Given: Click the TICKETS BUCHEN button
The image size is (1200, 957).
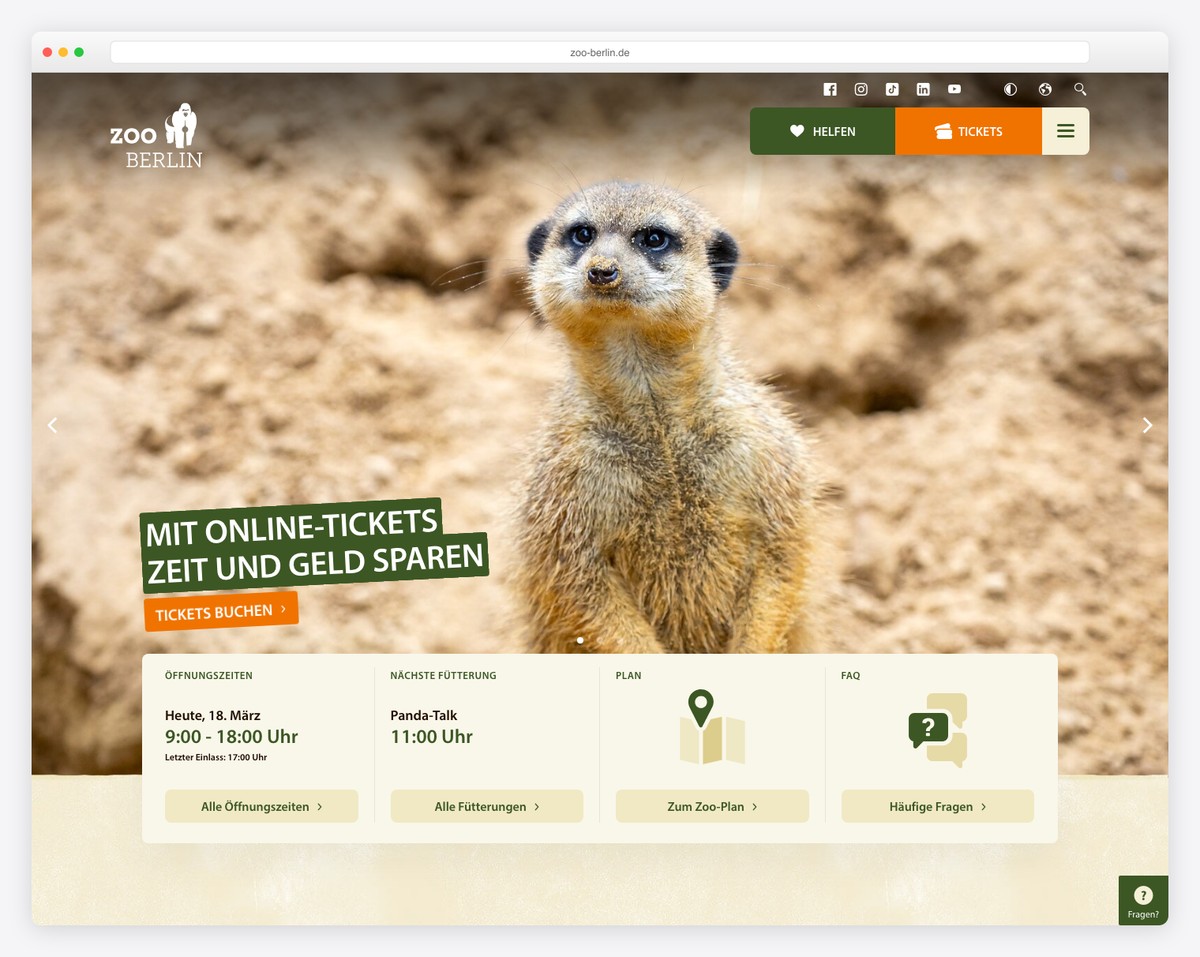Looking at the screenshot, I should pos(220,610).
